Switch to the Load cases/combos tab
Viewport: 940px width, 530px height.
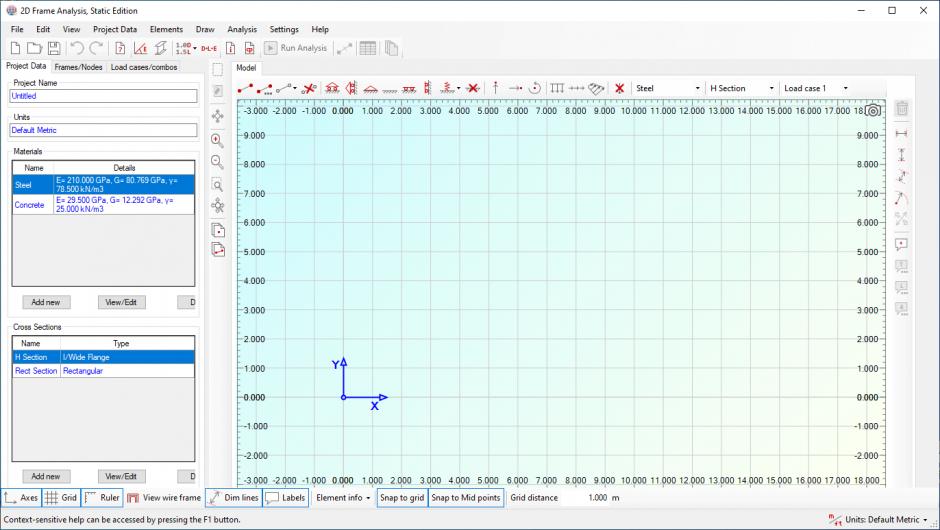[x=144, y=67]
